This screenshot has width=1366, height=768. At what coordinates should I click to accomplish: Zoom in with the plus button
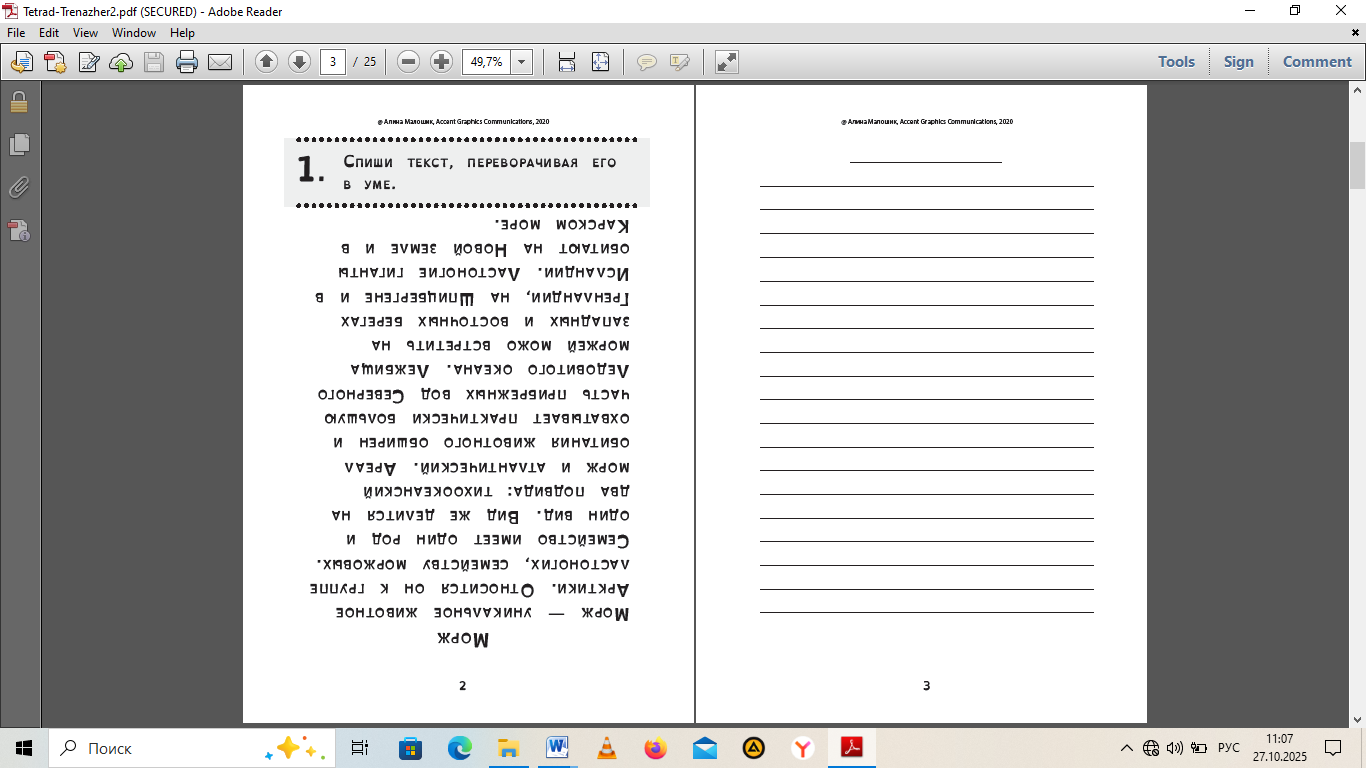coord(441,62)
